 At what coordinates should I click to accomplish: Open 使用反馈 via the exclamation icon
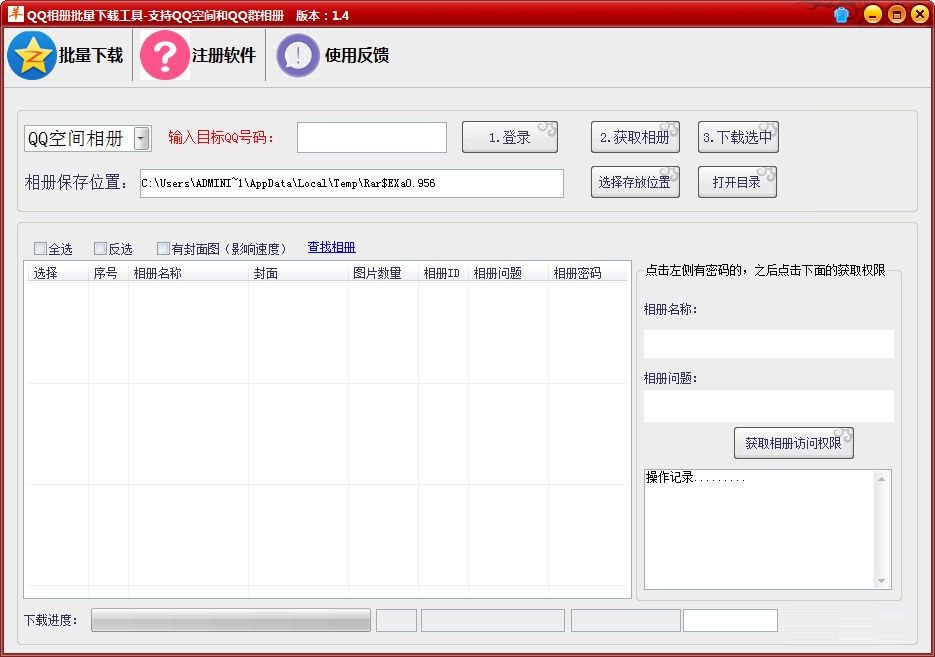point(297,55)
